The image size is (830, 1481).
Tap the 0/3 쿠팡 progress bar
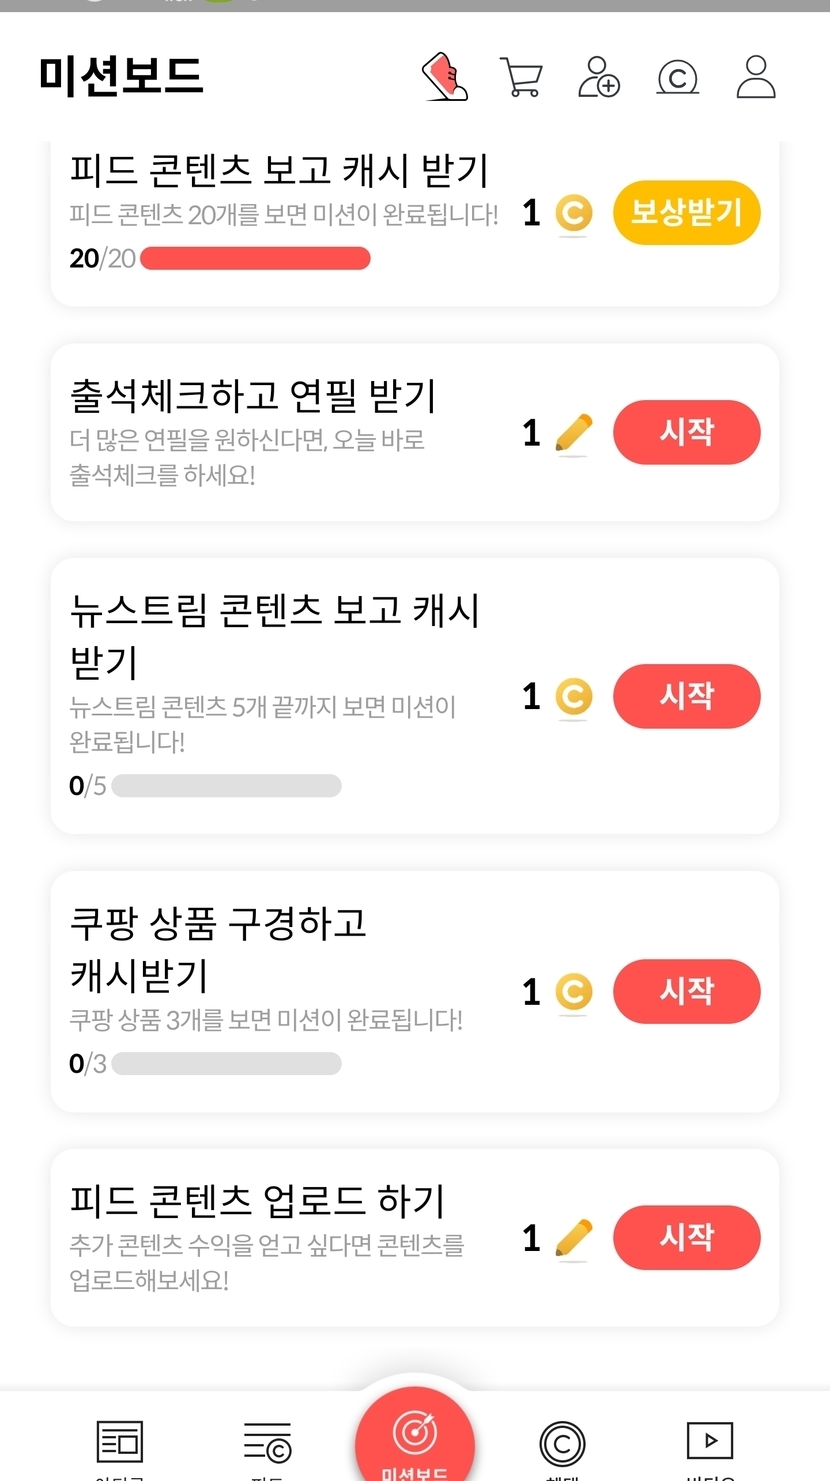pos(226,1063)
